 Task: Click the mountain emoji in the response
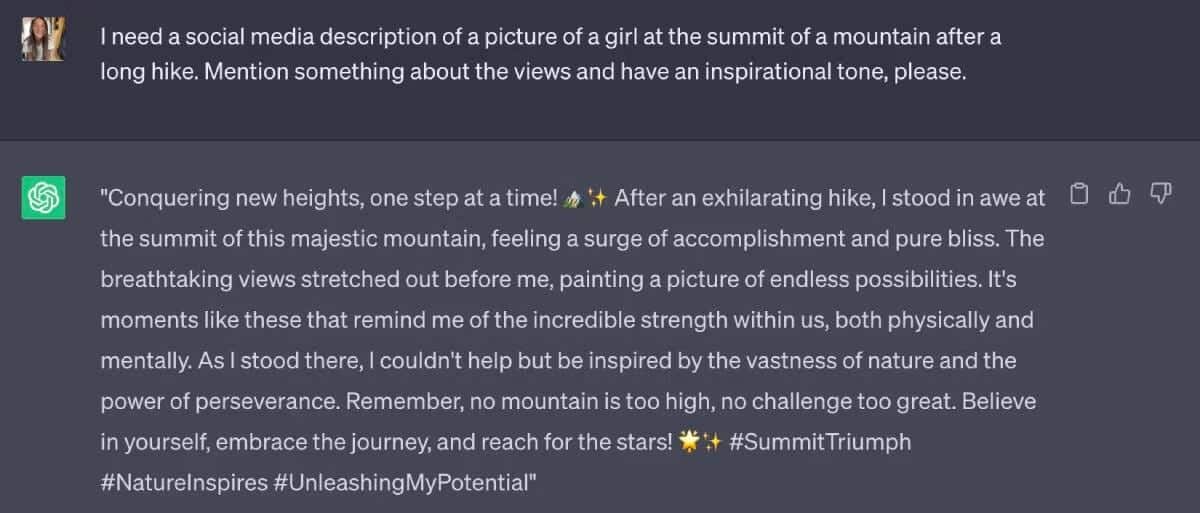573,198
